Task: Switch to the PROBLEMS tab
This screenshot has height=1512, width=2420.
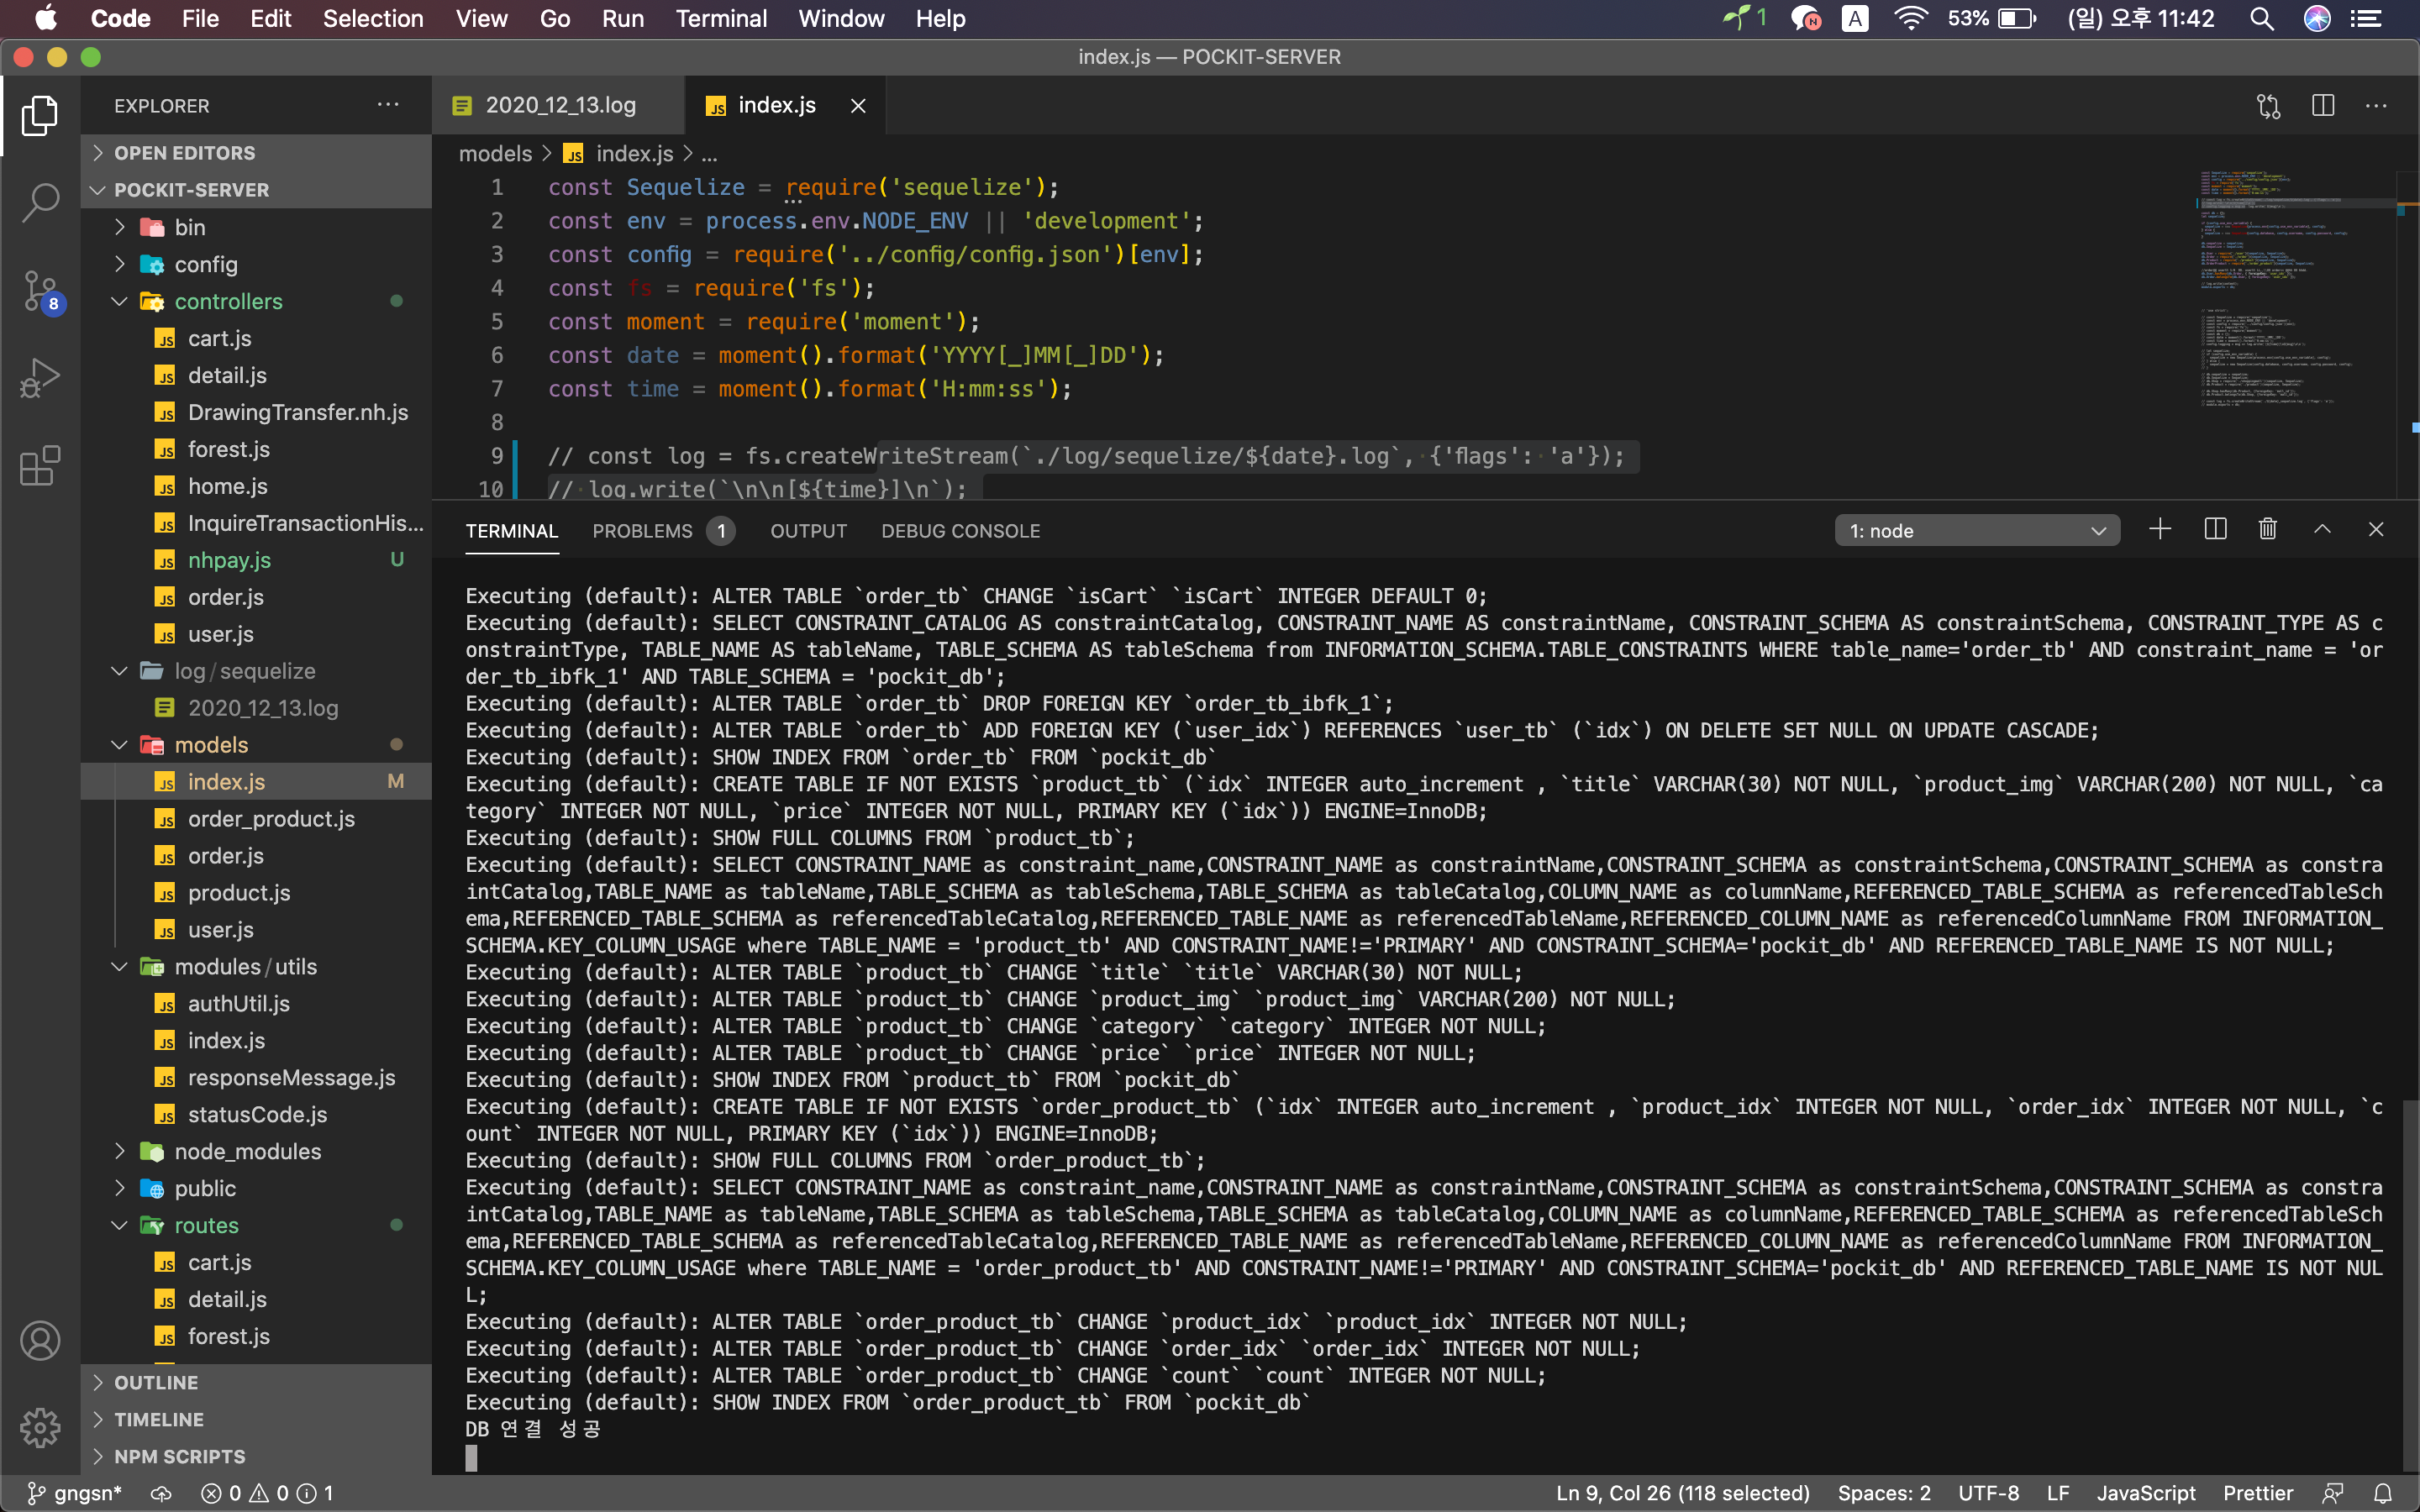Action: tap(642, 531)
